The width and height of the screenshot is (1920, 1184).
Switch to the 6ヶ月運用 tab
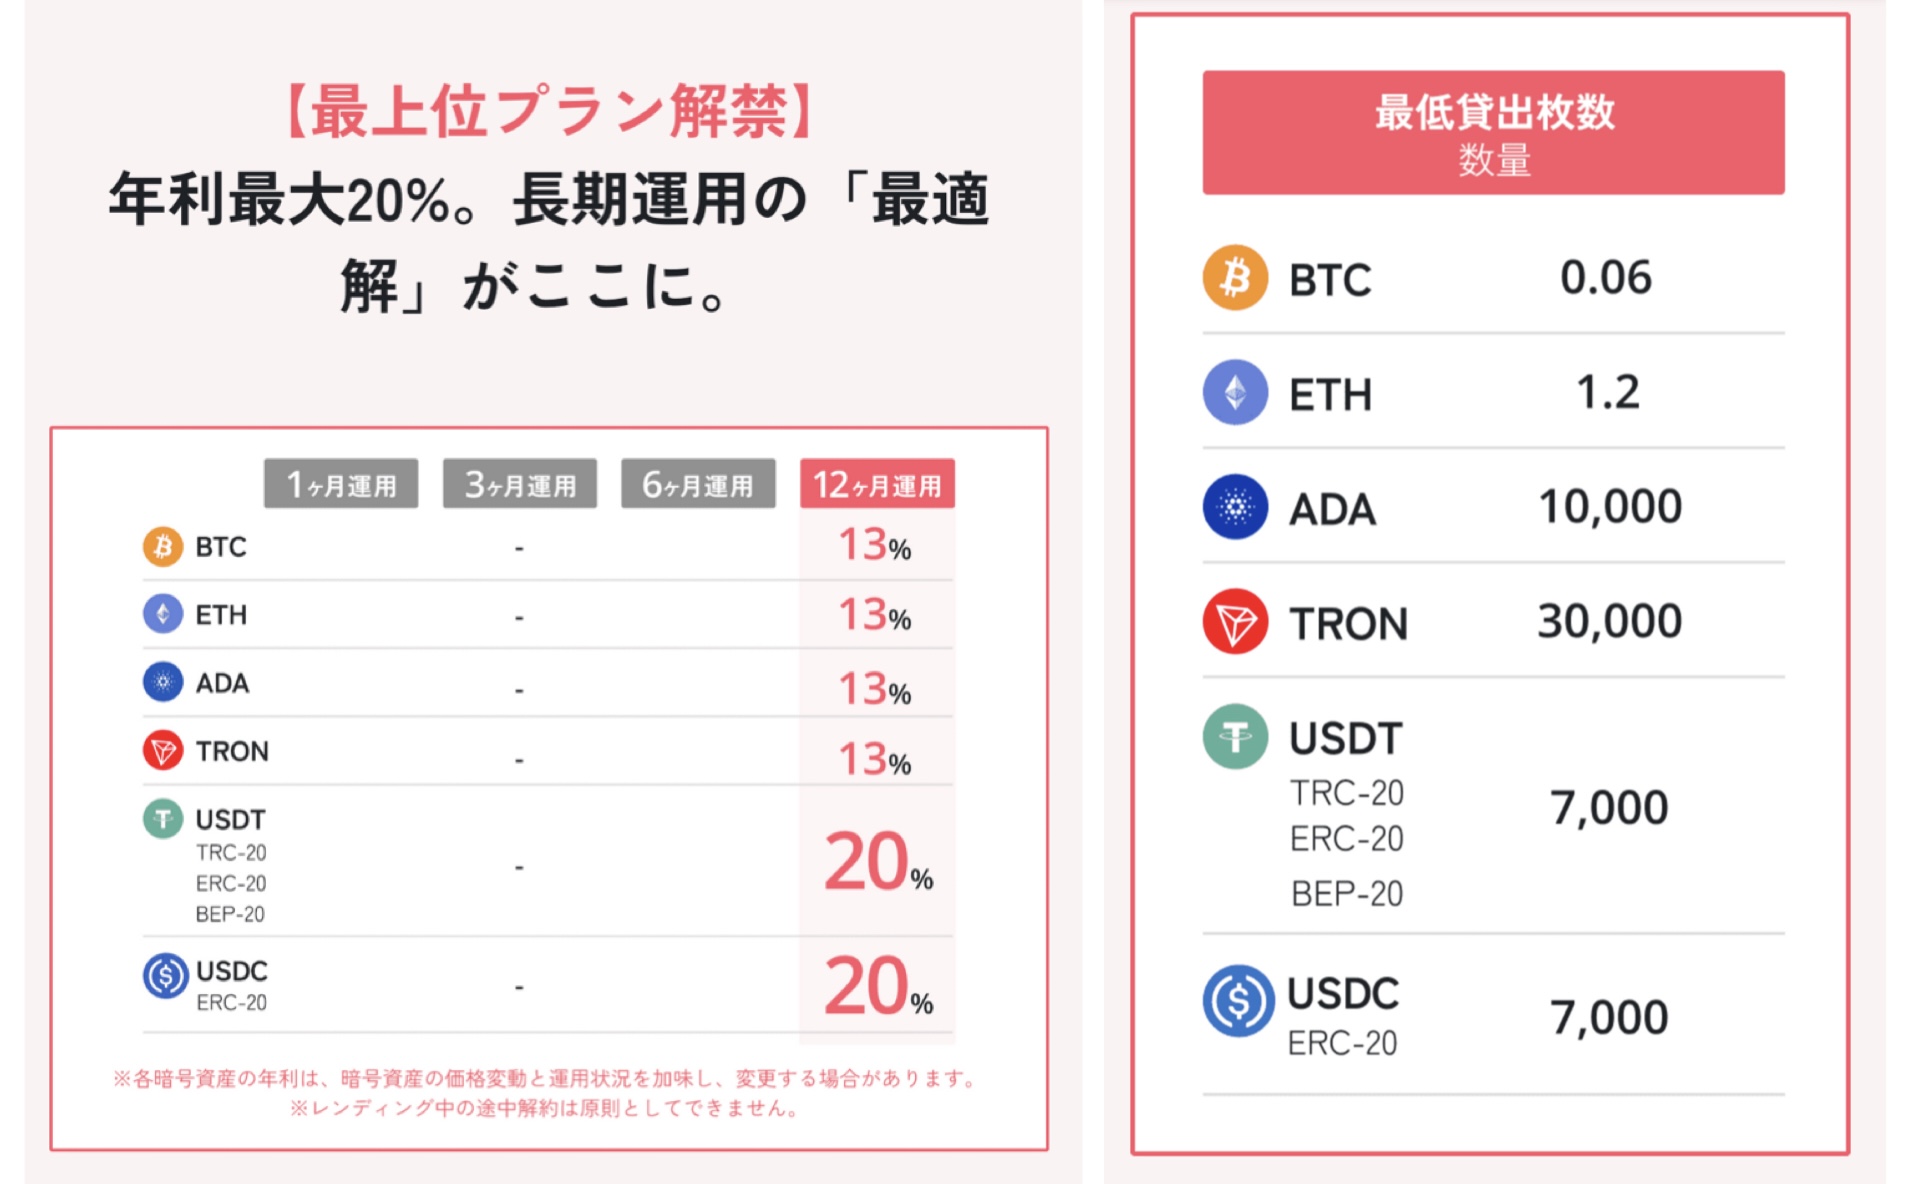click(x=698, y=485)
